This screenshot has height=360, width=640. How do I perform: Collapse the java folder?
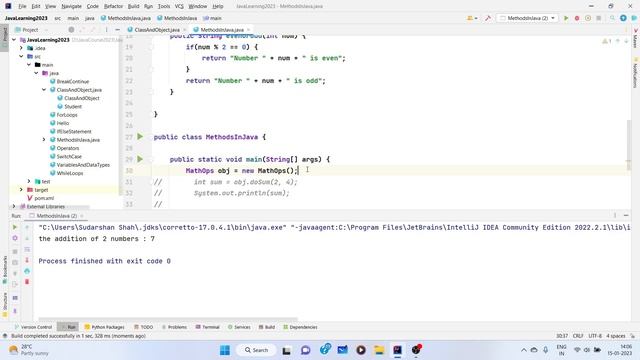pos(36,73)
